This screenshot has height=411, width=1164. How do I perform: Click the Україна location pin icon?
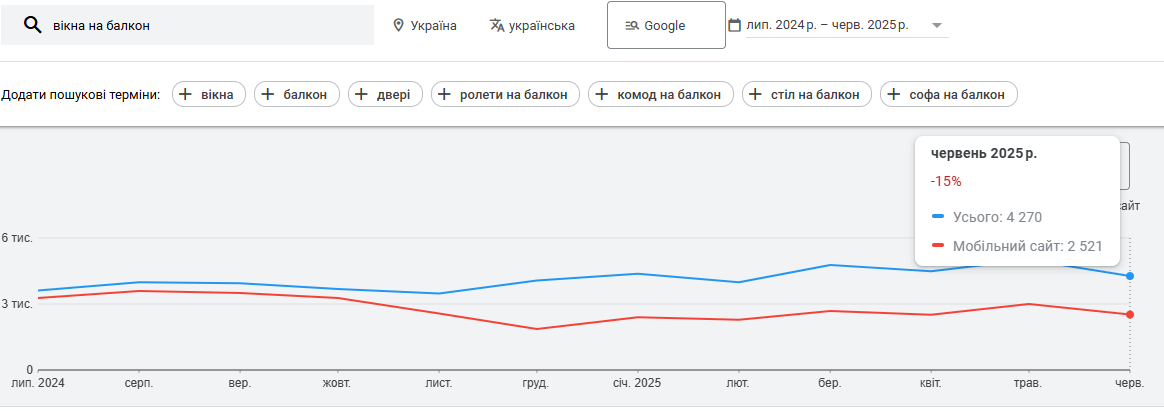[399, 25]
